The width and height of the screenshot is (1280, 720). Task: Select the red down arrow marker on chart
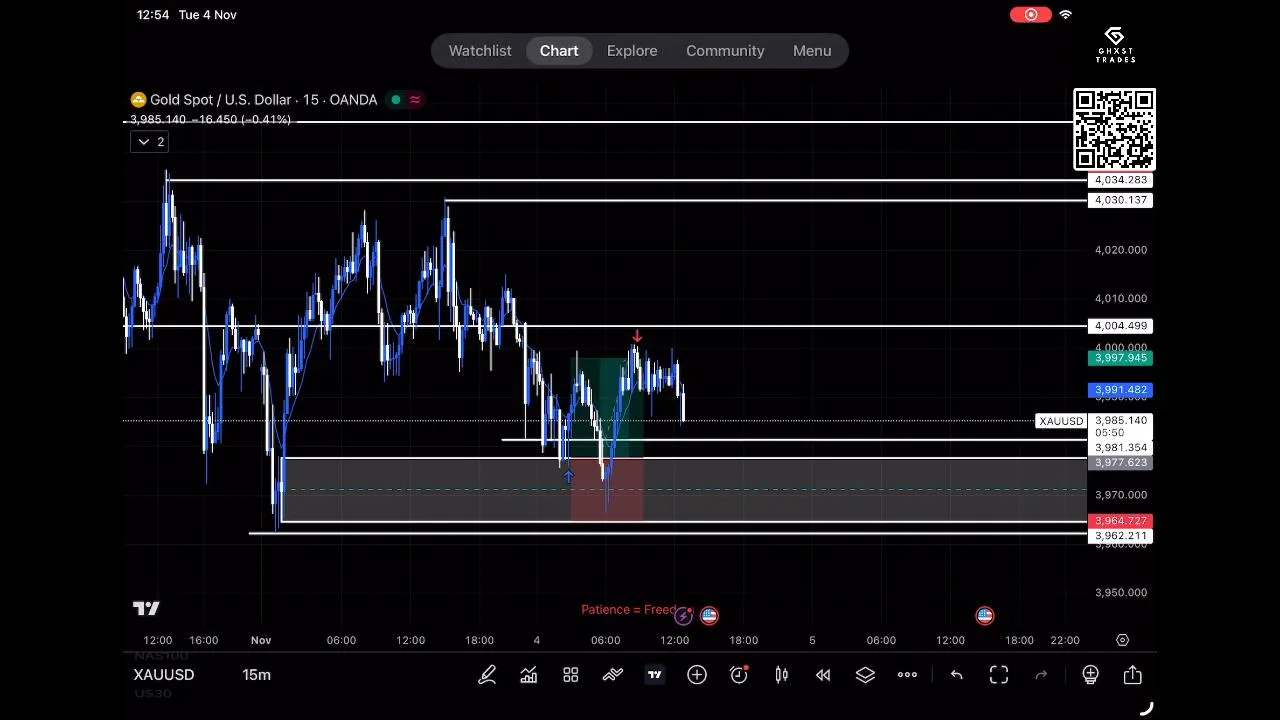[637, 338]
